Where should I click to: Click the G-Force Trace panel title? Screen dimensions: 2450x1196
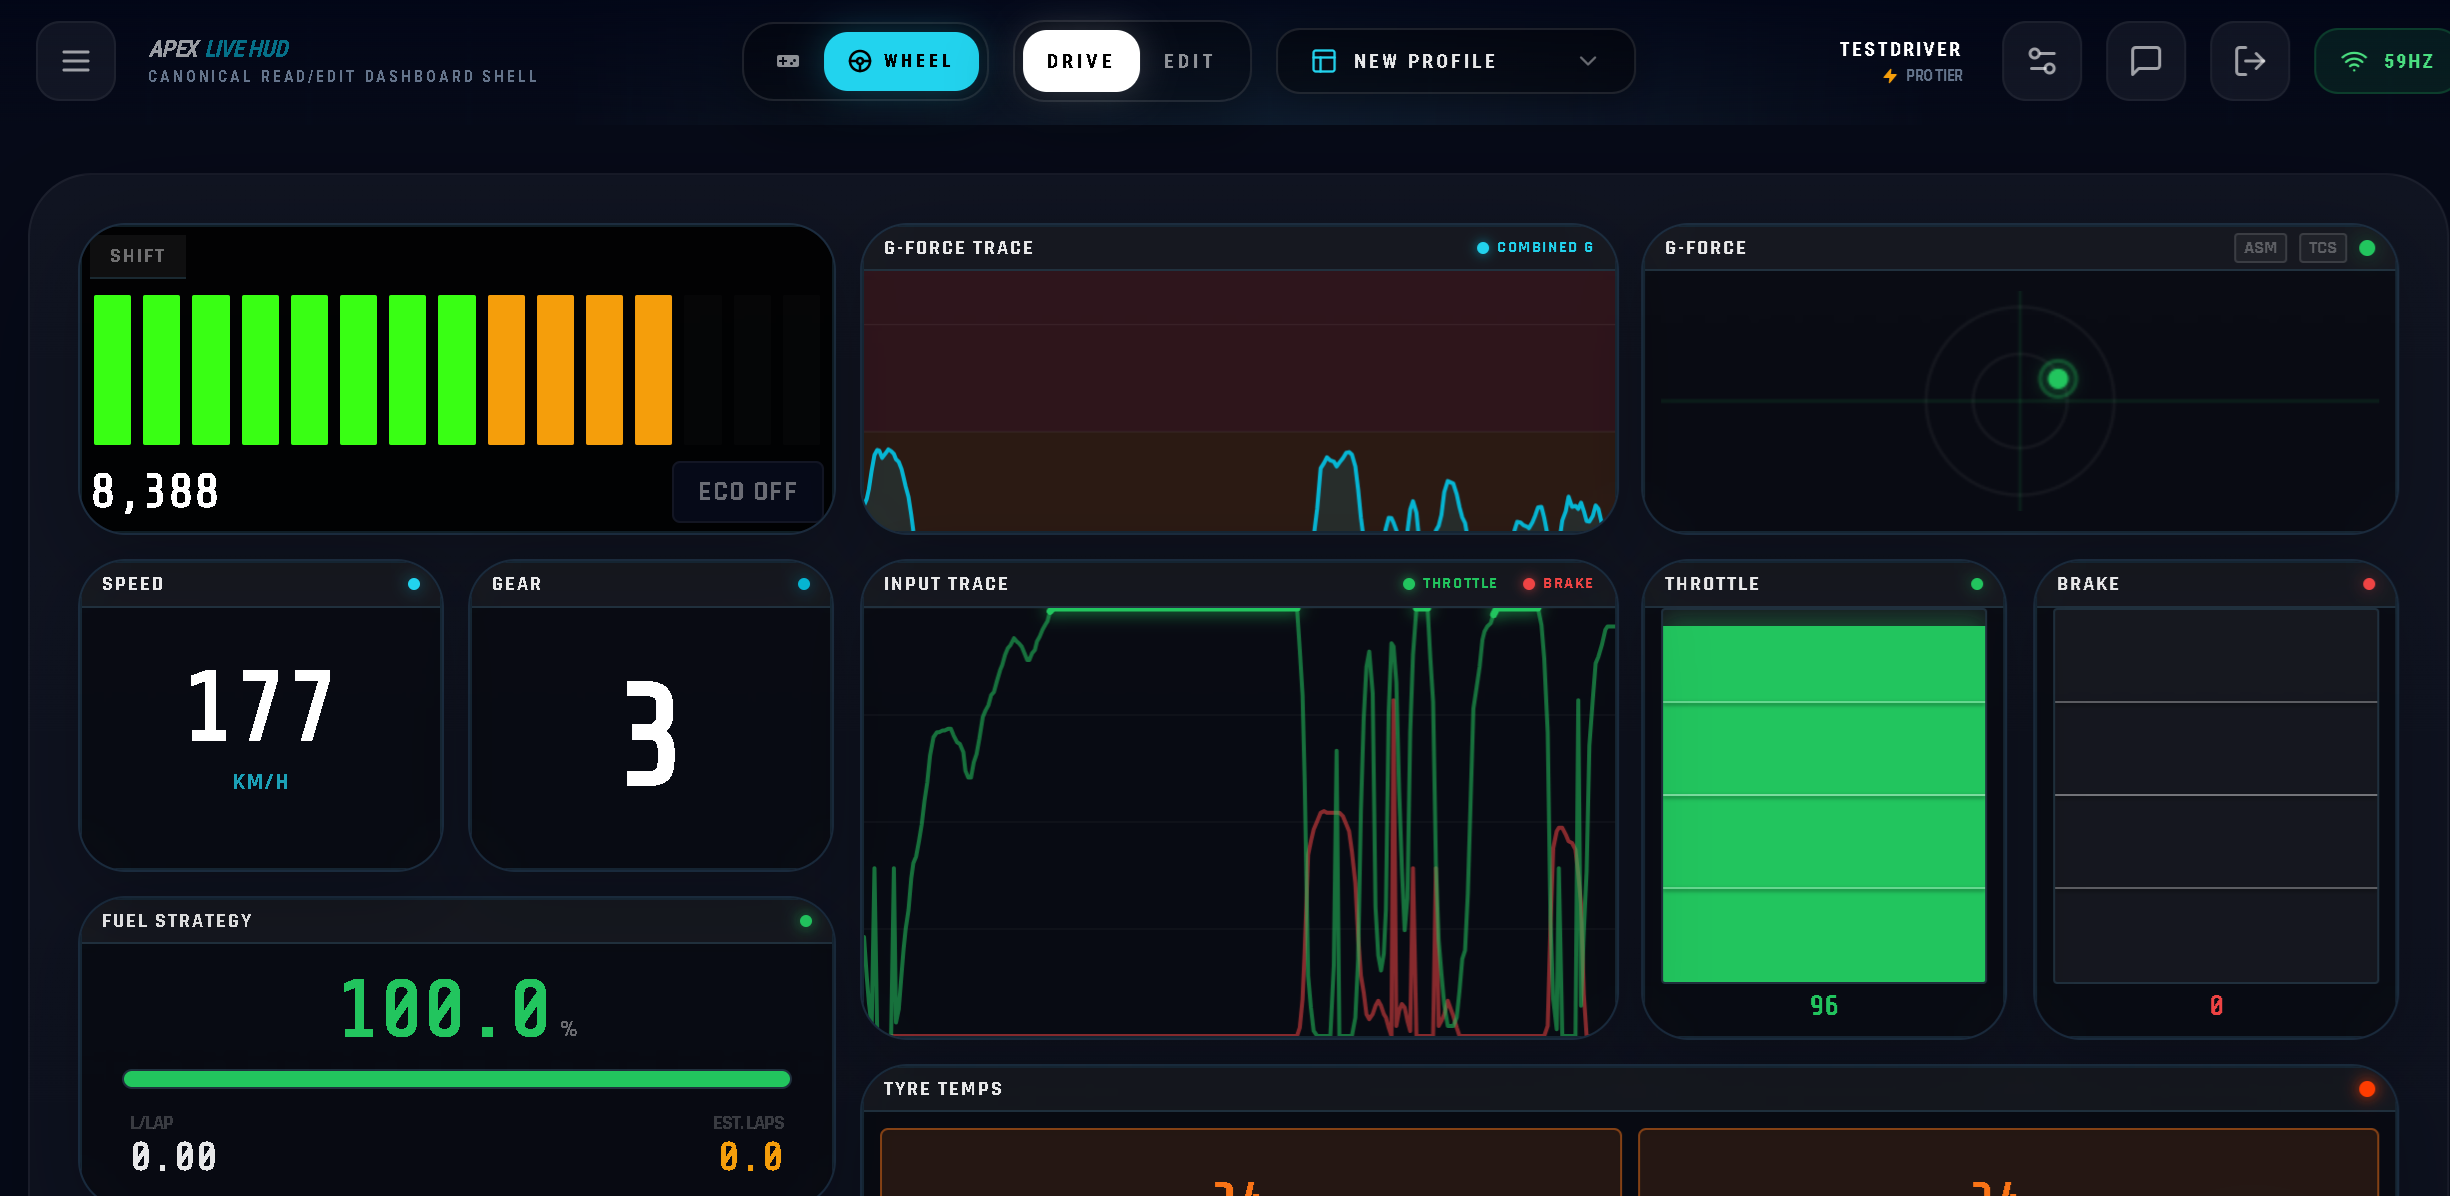click(x=959, y=248)
